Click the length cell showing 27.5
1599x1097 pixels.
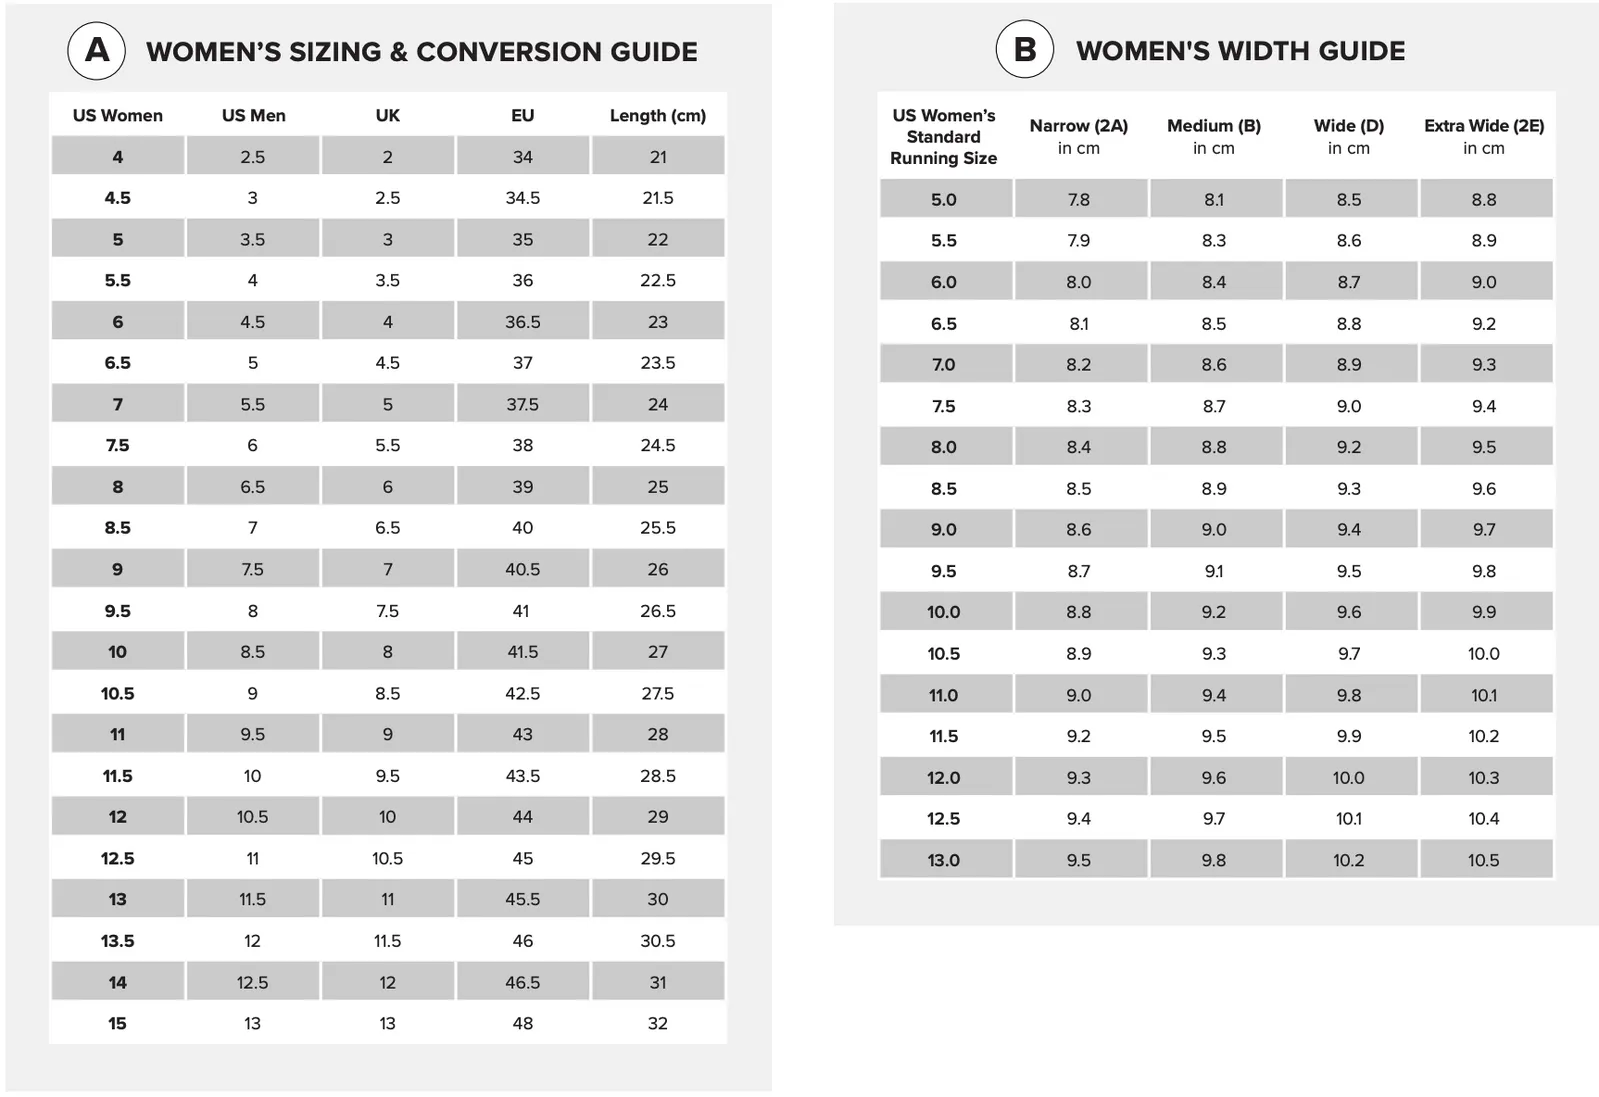658,693
